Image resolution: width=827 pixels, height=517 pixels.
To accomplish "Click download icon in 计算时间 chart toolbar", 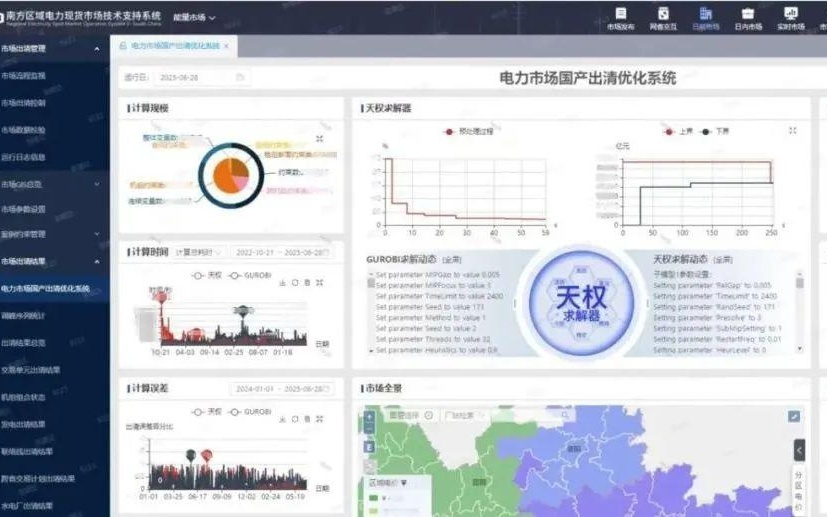I will 283,283.
